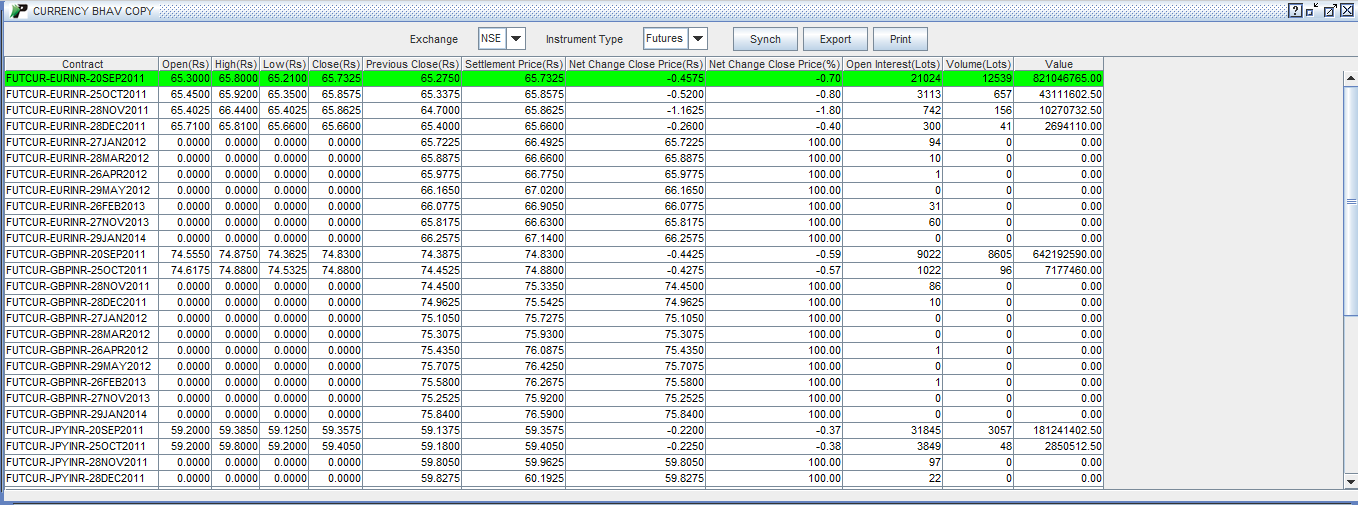Click the Settlement Price(Rs) column header
Image resolution: width=1358 pixels, height=505 pixels.
[x=515, y=64]
